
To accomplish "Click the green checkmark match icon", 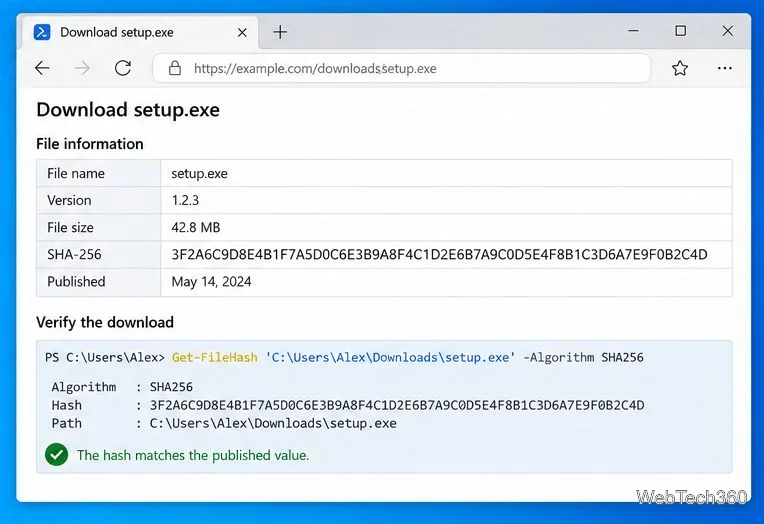I will tap(57, 454).
